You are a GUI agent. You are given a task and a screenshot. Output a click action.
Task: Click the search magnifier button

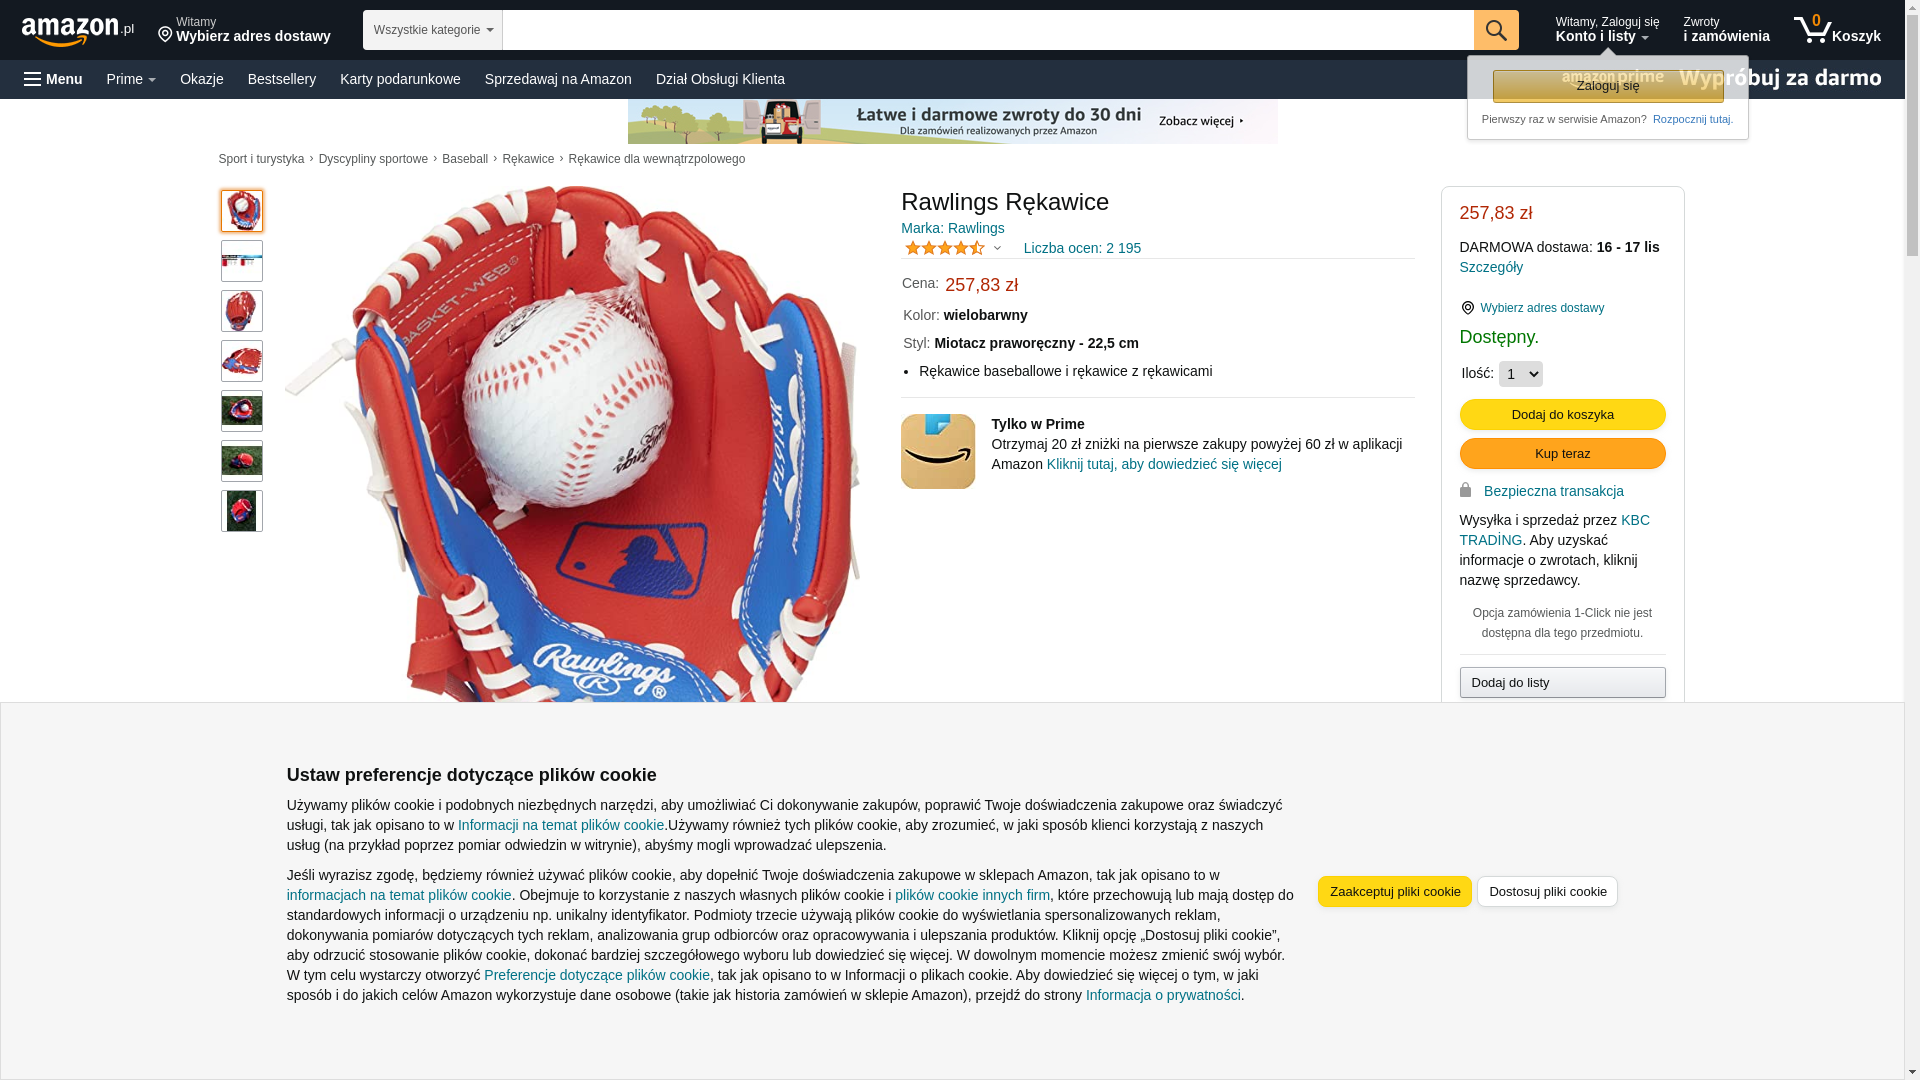pos(1496,30)
